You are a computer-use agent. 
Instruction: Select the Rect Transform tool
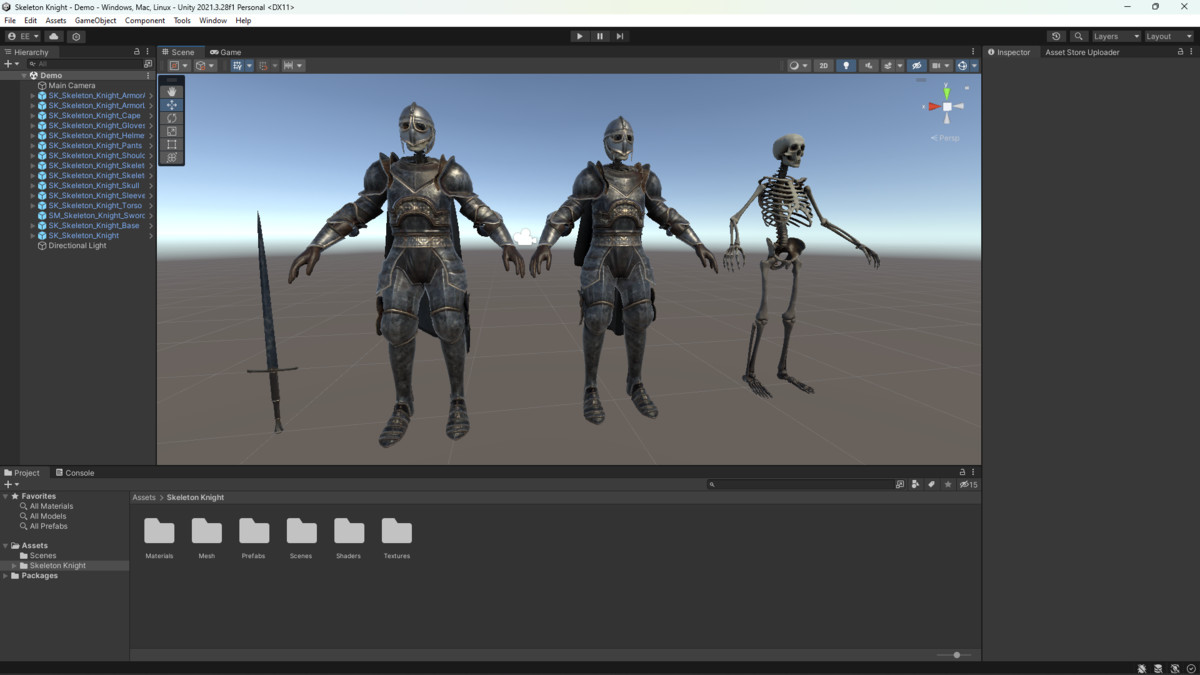point(171,144)
